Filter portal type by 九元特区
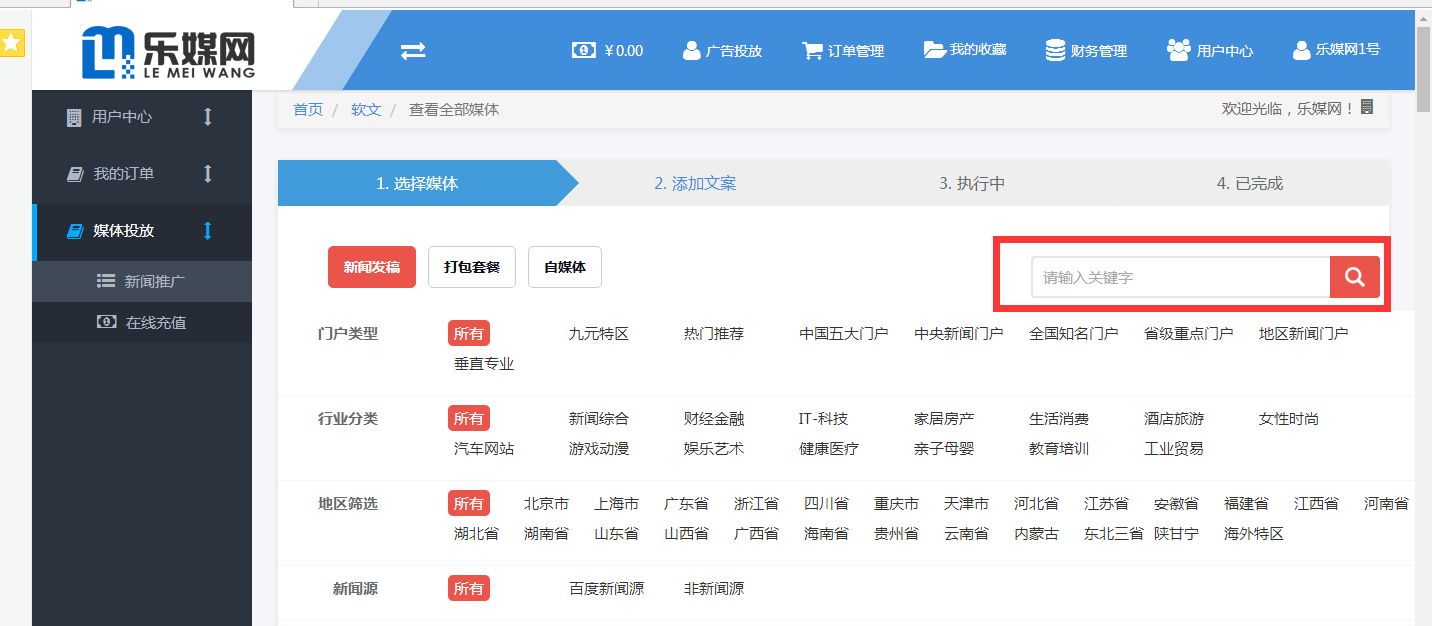The image size is (1432, 626). click(599, 334)
